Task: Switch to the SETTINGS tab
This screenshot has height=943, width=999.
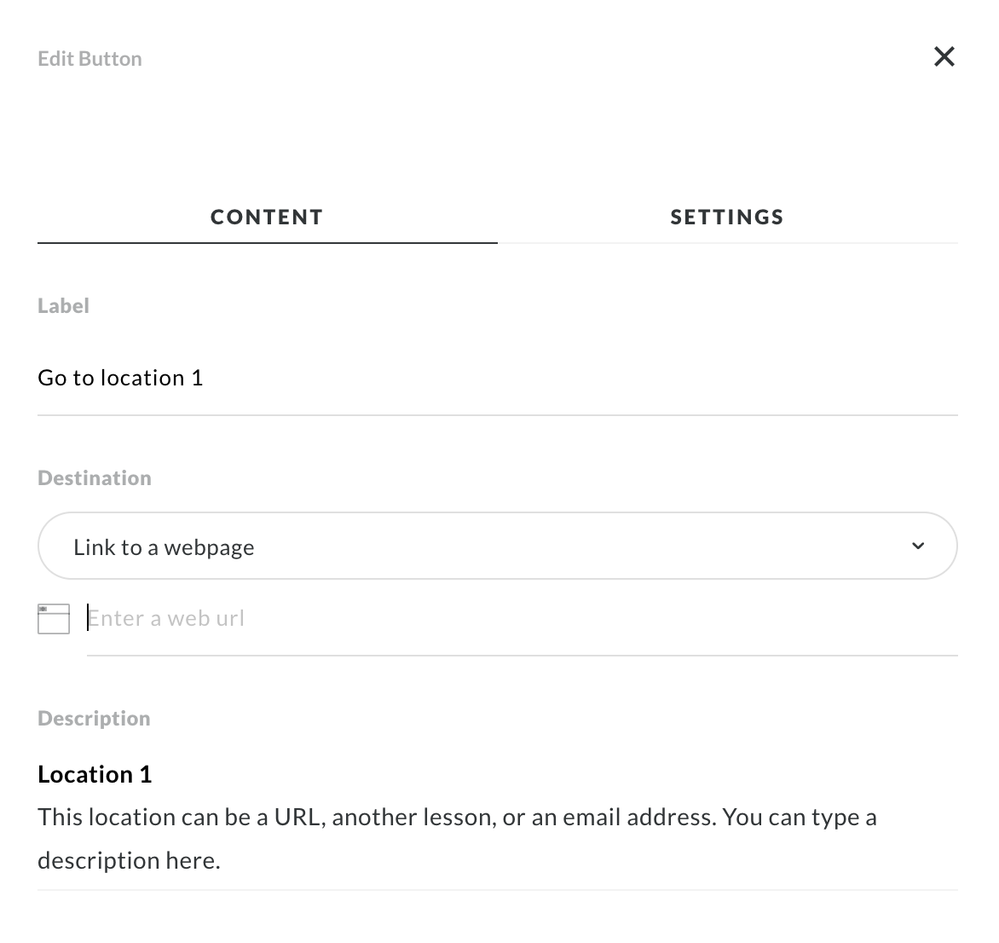Action: [x=727, y=217]
